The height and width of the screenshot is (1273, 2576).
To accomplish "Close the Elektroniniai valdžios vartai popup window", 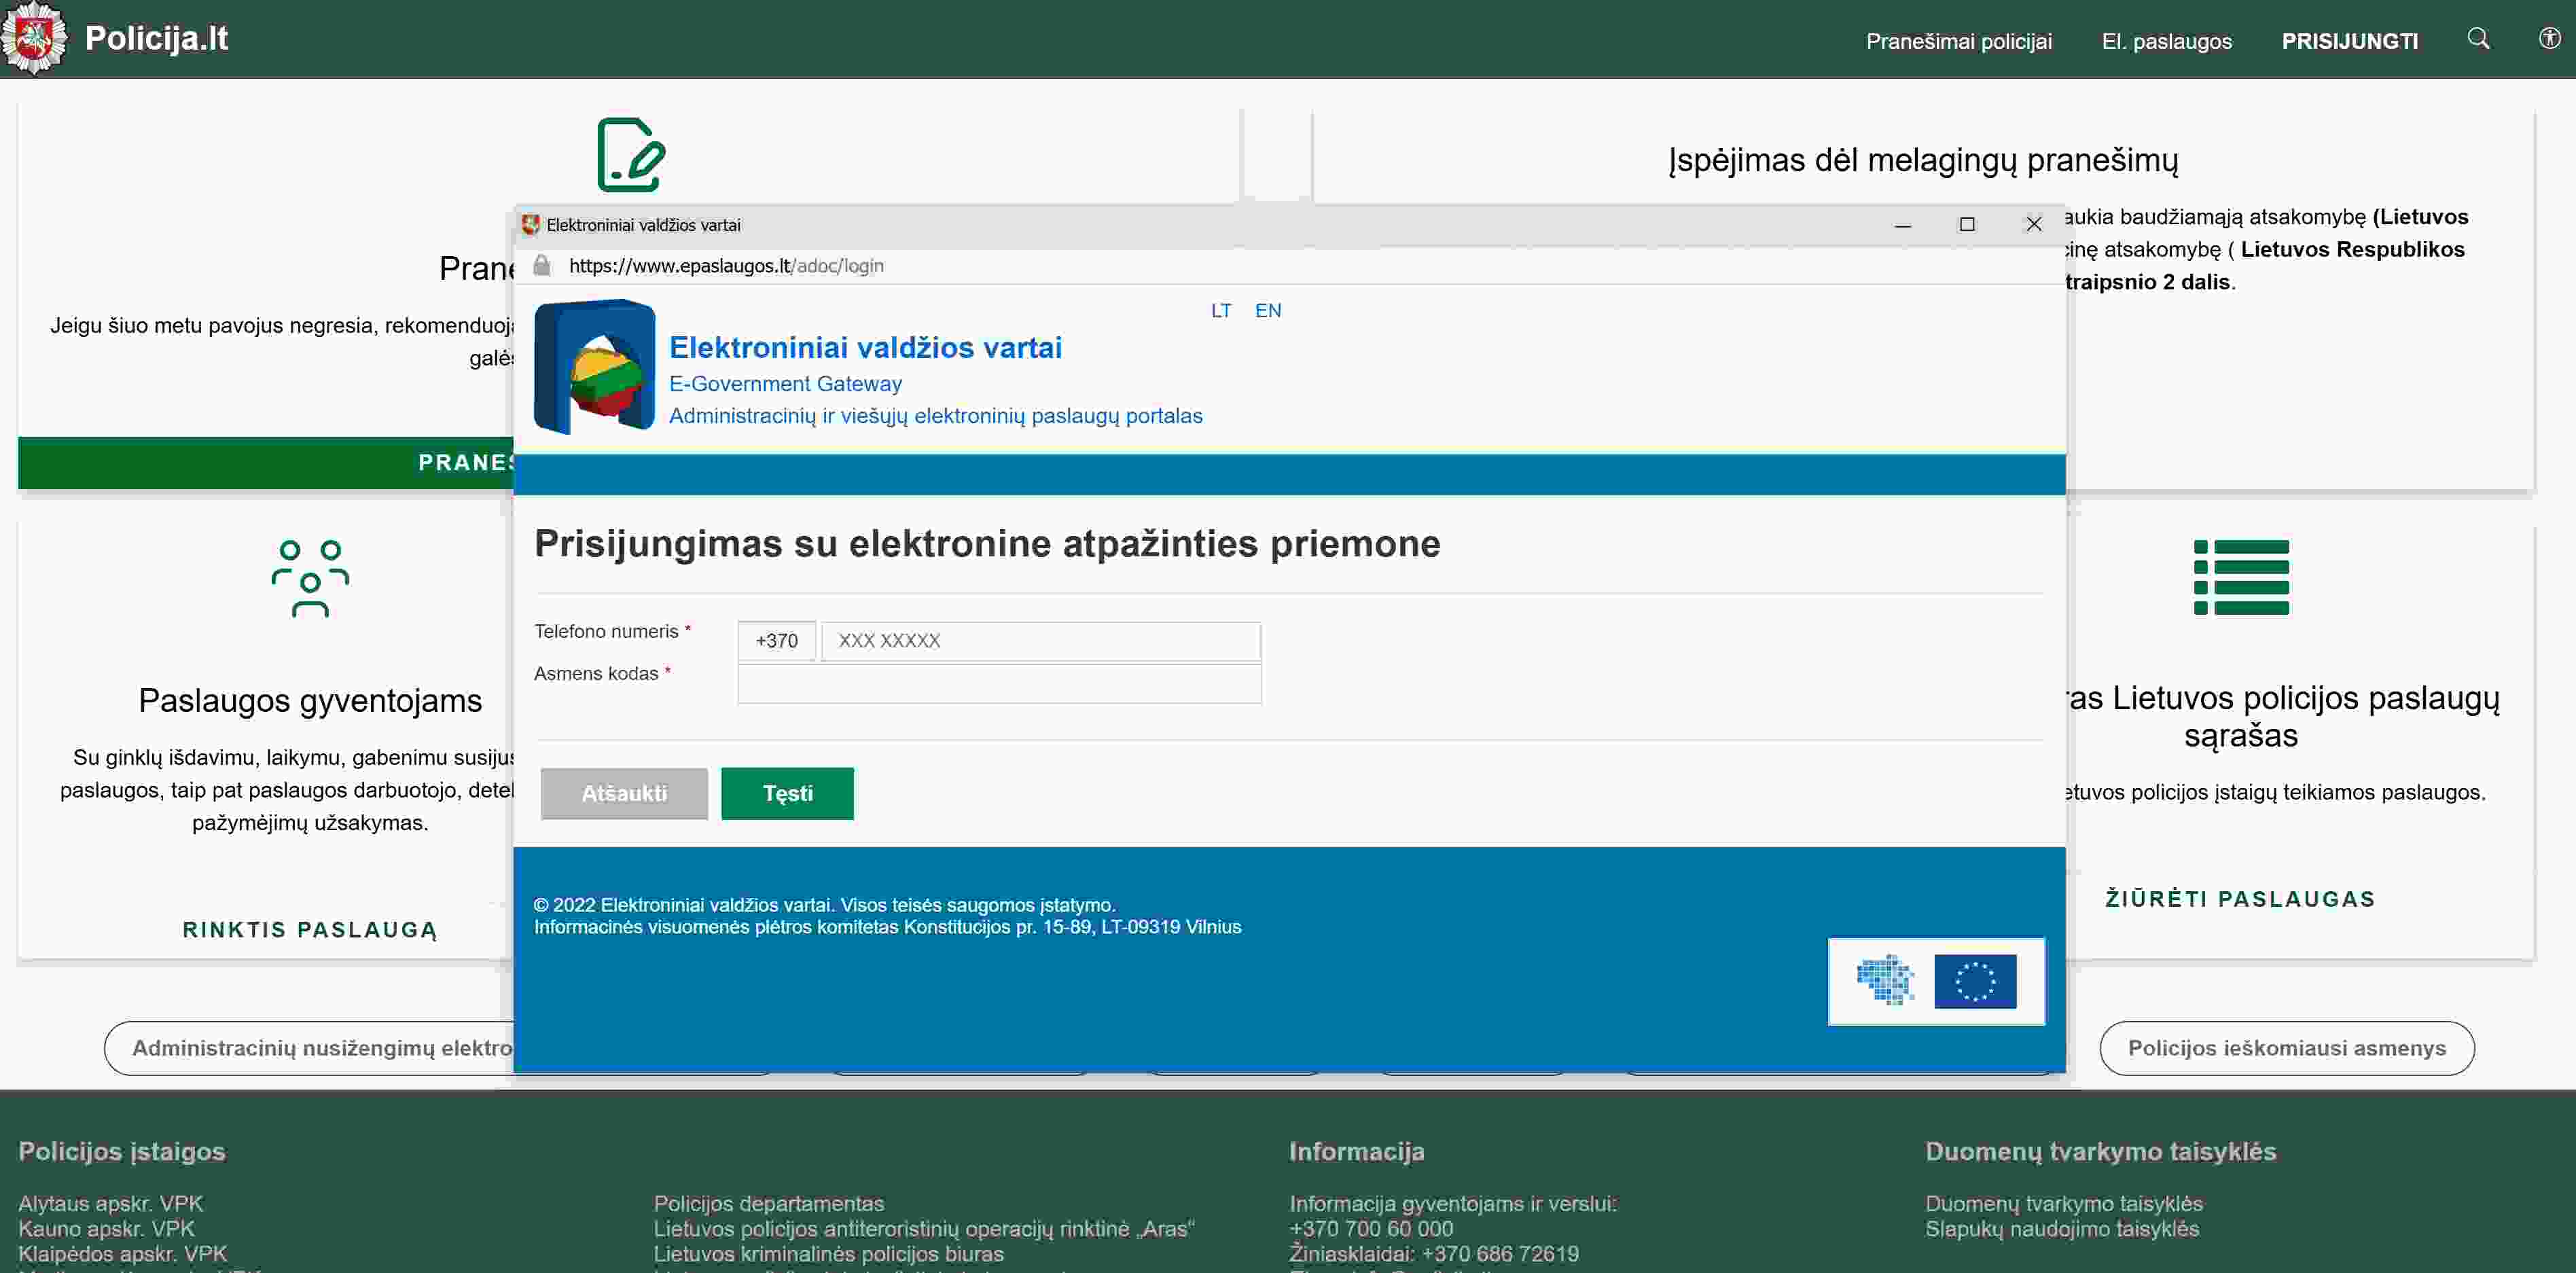I will (2033, 225).
